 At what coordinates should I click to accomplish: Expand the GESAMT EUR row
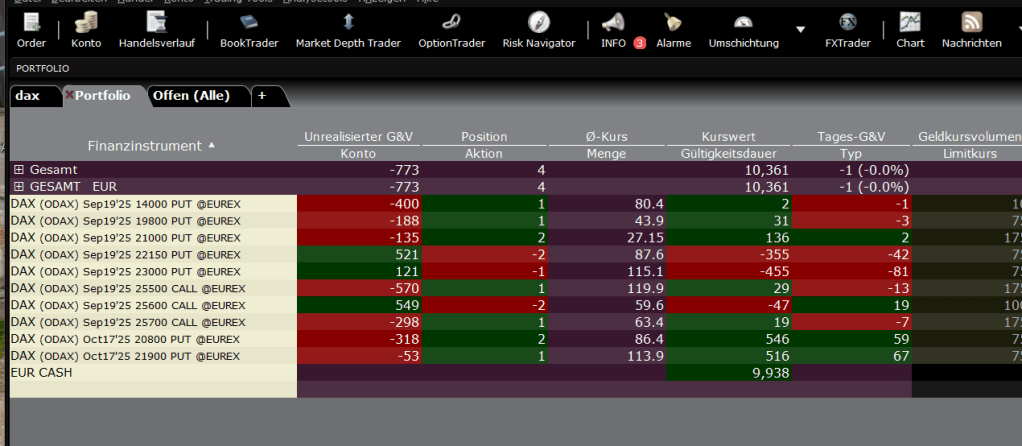click(18, 186)
